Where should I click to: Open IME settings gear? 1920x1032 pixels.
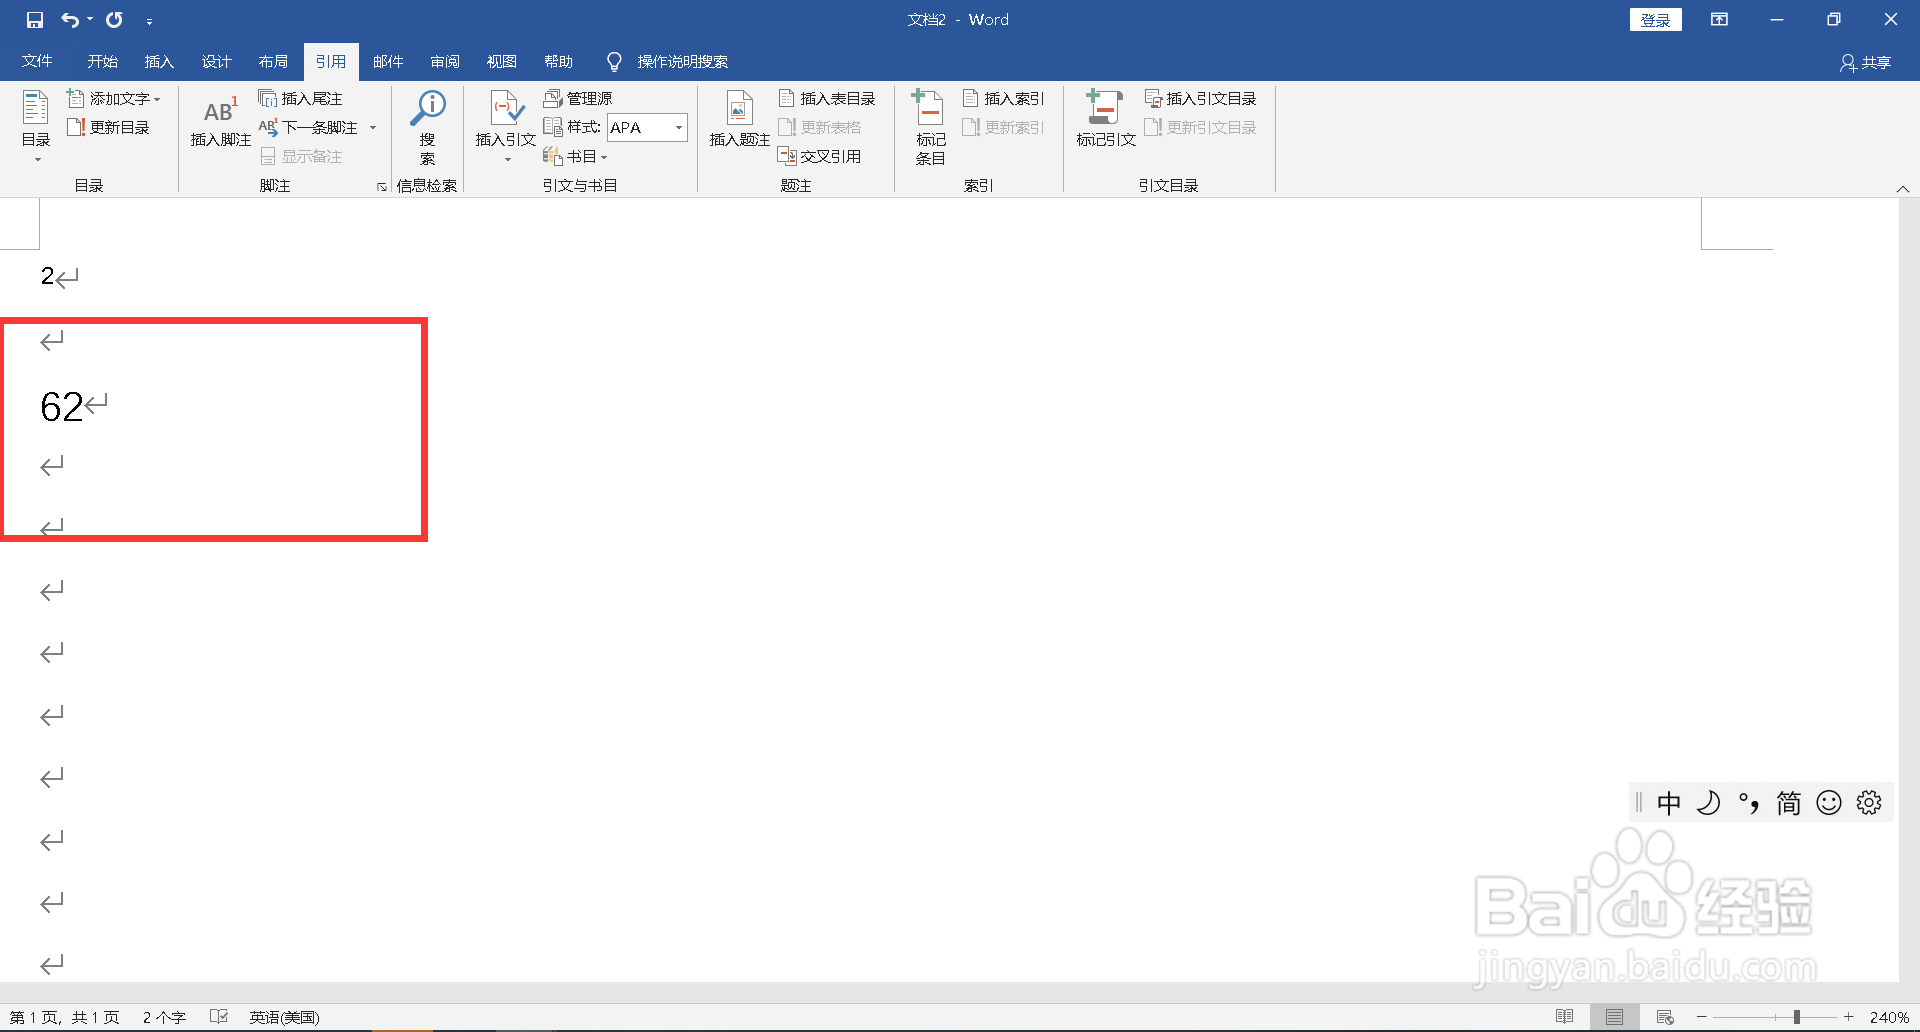pos(1869,803)
